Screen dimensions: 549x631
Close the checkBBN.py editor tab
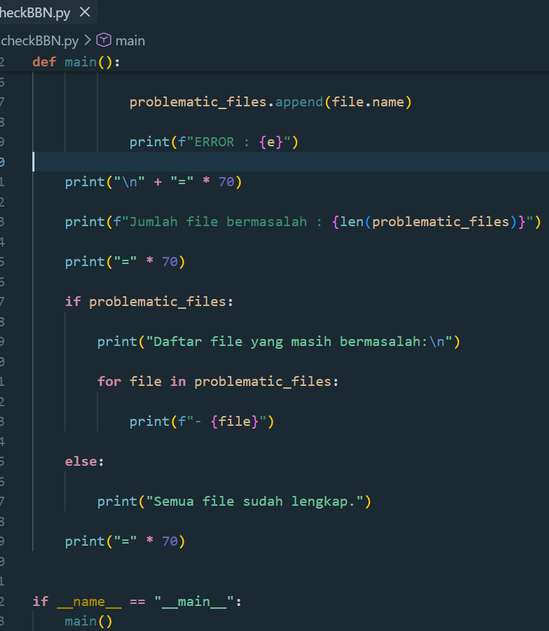coord(85,12)
